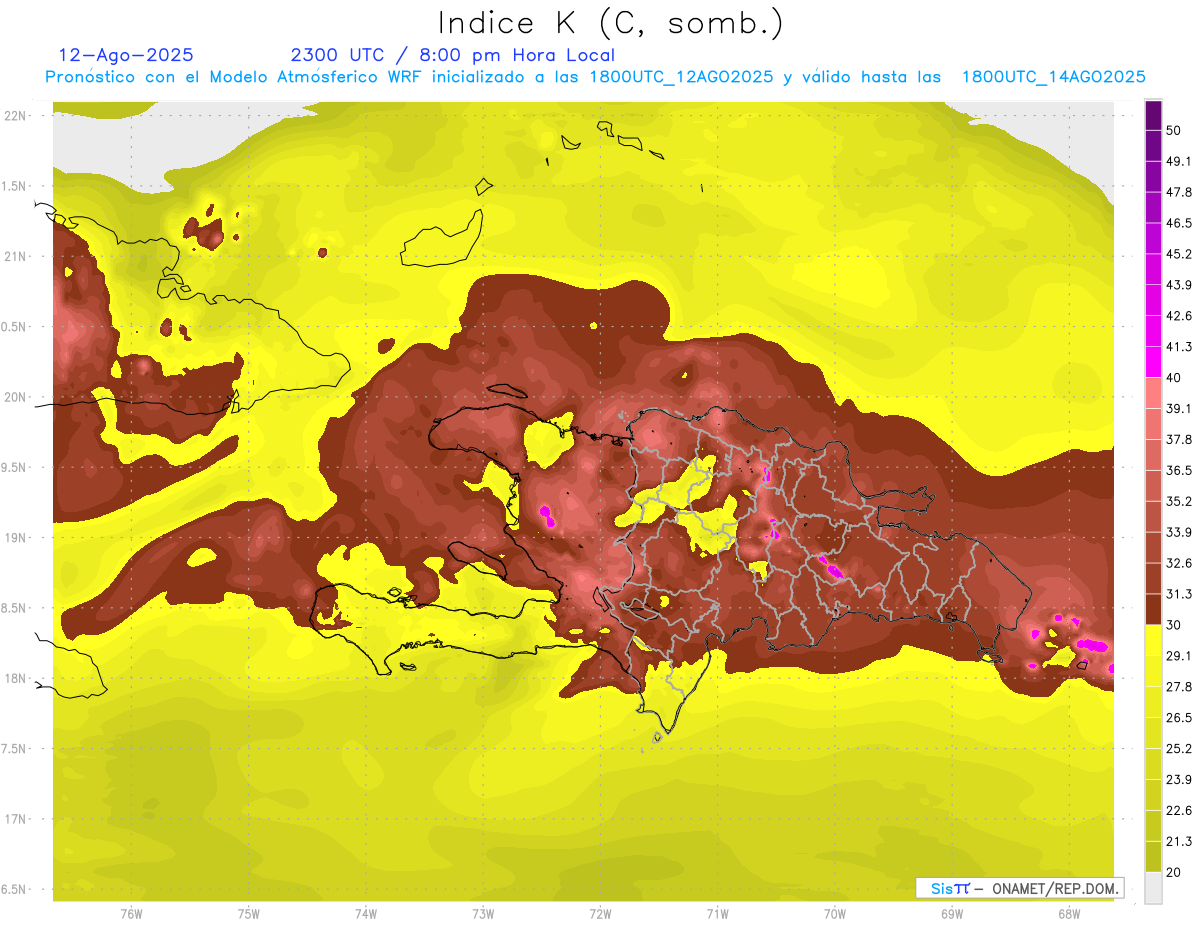Click the '46.5' colorbar value

(1179, 223)
